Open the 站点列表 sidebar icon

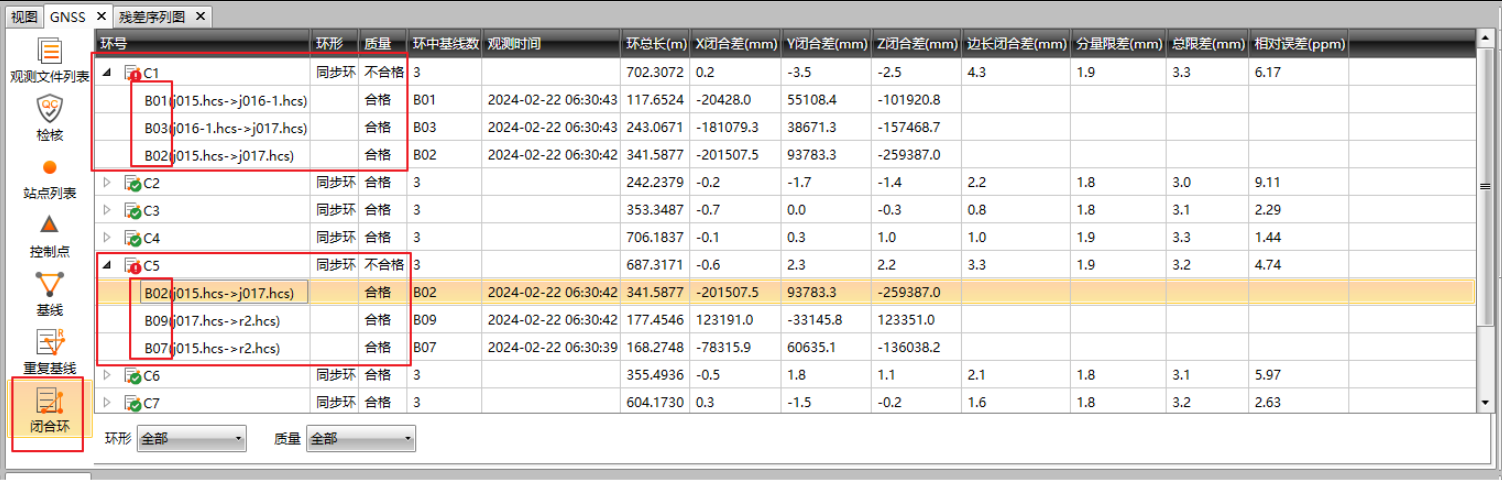[x=49, y=178]
